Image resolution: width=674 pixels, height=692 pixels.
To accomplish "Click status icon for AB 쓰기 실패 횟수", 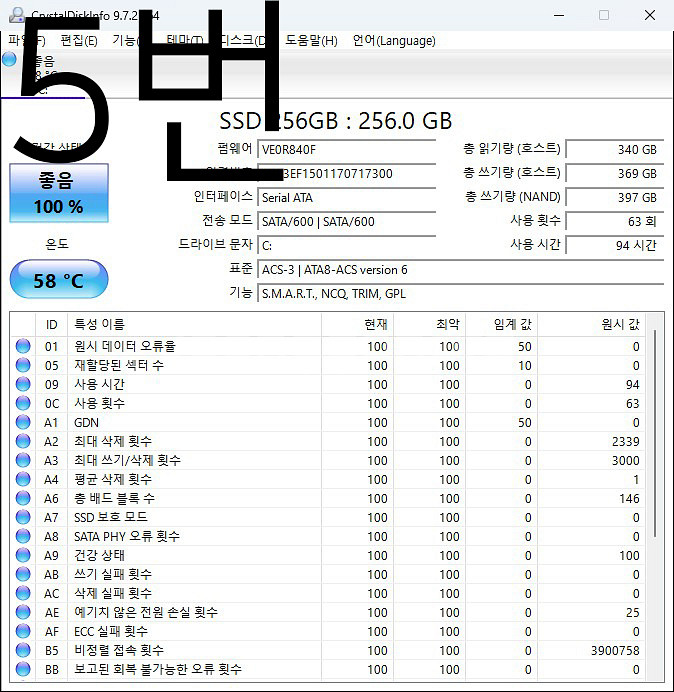I will 23,574.
